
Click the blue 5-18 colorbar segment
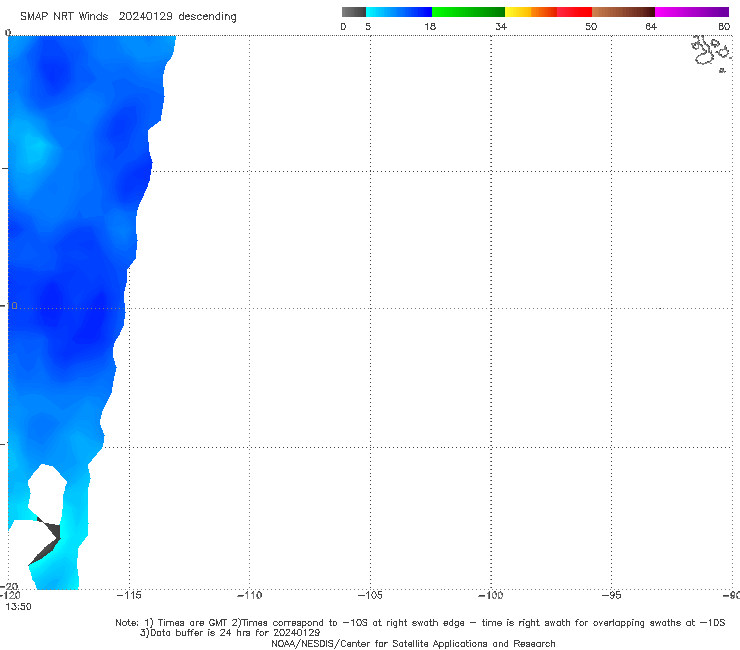399,12
